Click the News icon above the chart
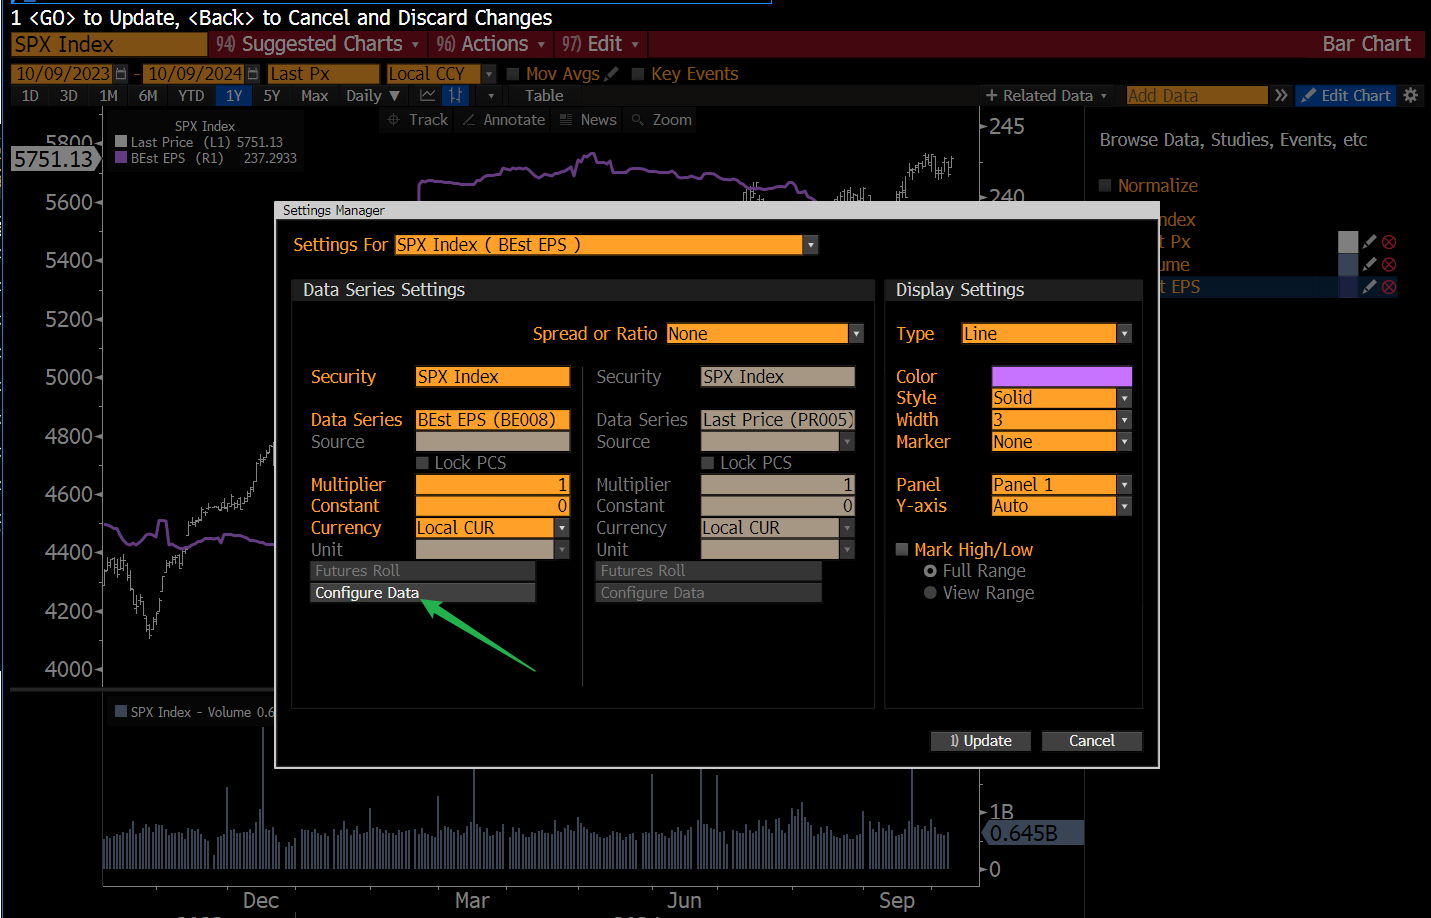The height and width of the screenshot is (918, 1431). 587,119
